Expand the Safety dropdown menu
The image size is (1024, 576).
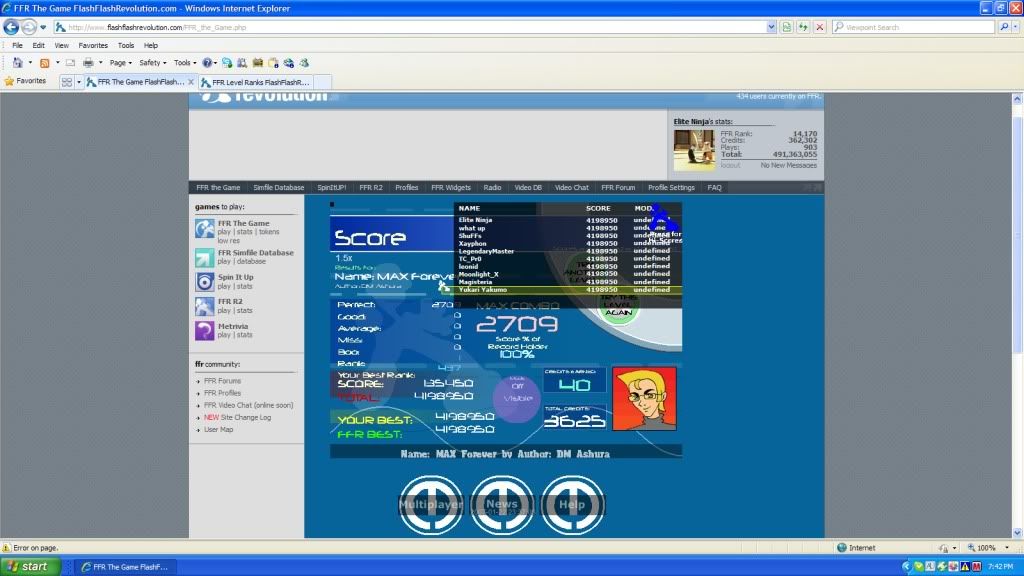[152, 62]
